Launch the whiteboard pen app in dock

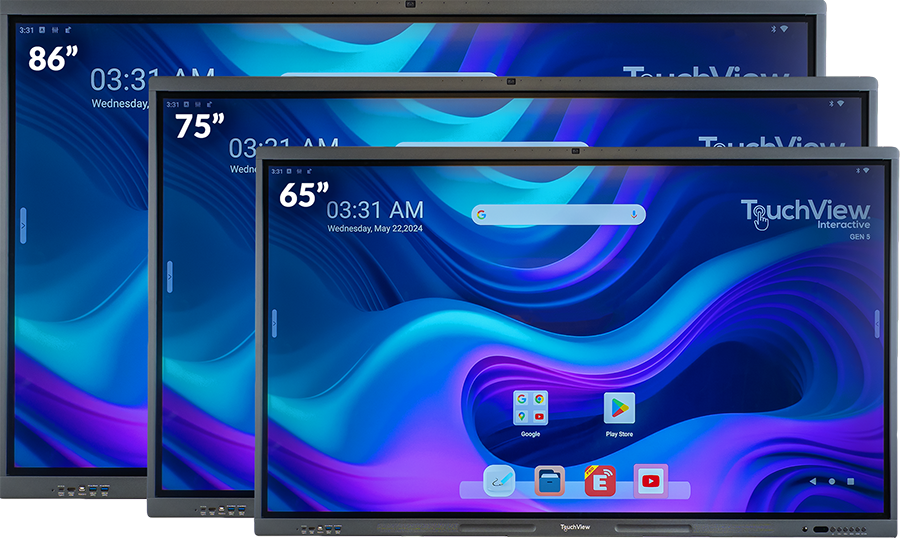tap(499, 481)
